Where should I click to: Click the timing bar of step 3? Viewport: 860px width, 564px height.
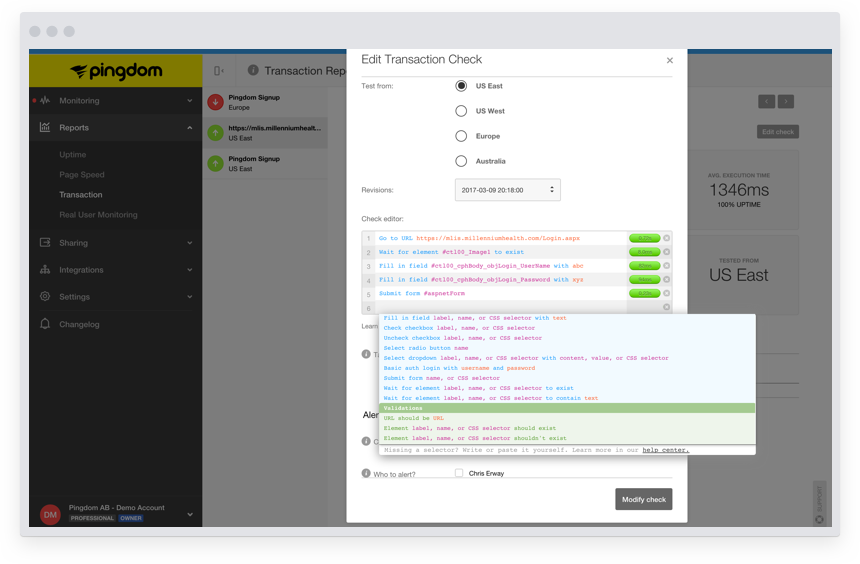tap(644, 266)
